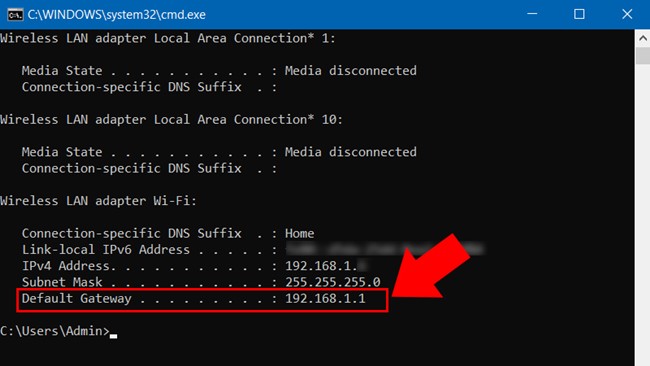Viewport: 650px width, 366px height.
Task: Click the red arrow annotation
Action: point(431,266)
